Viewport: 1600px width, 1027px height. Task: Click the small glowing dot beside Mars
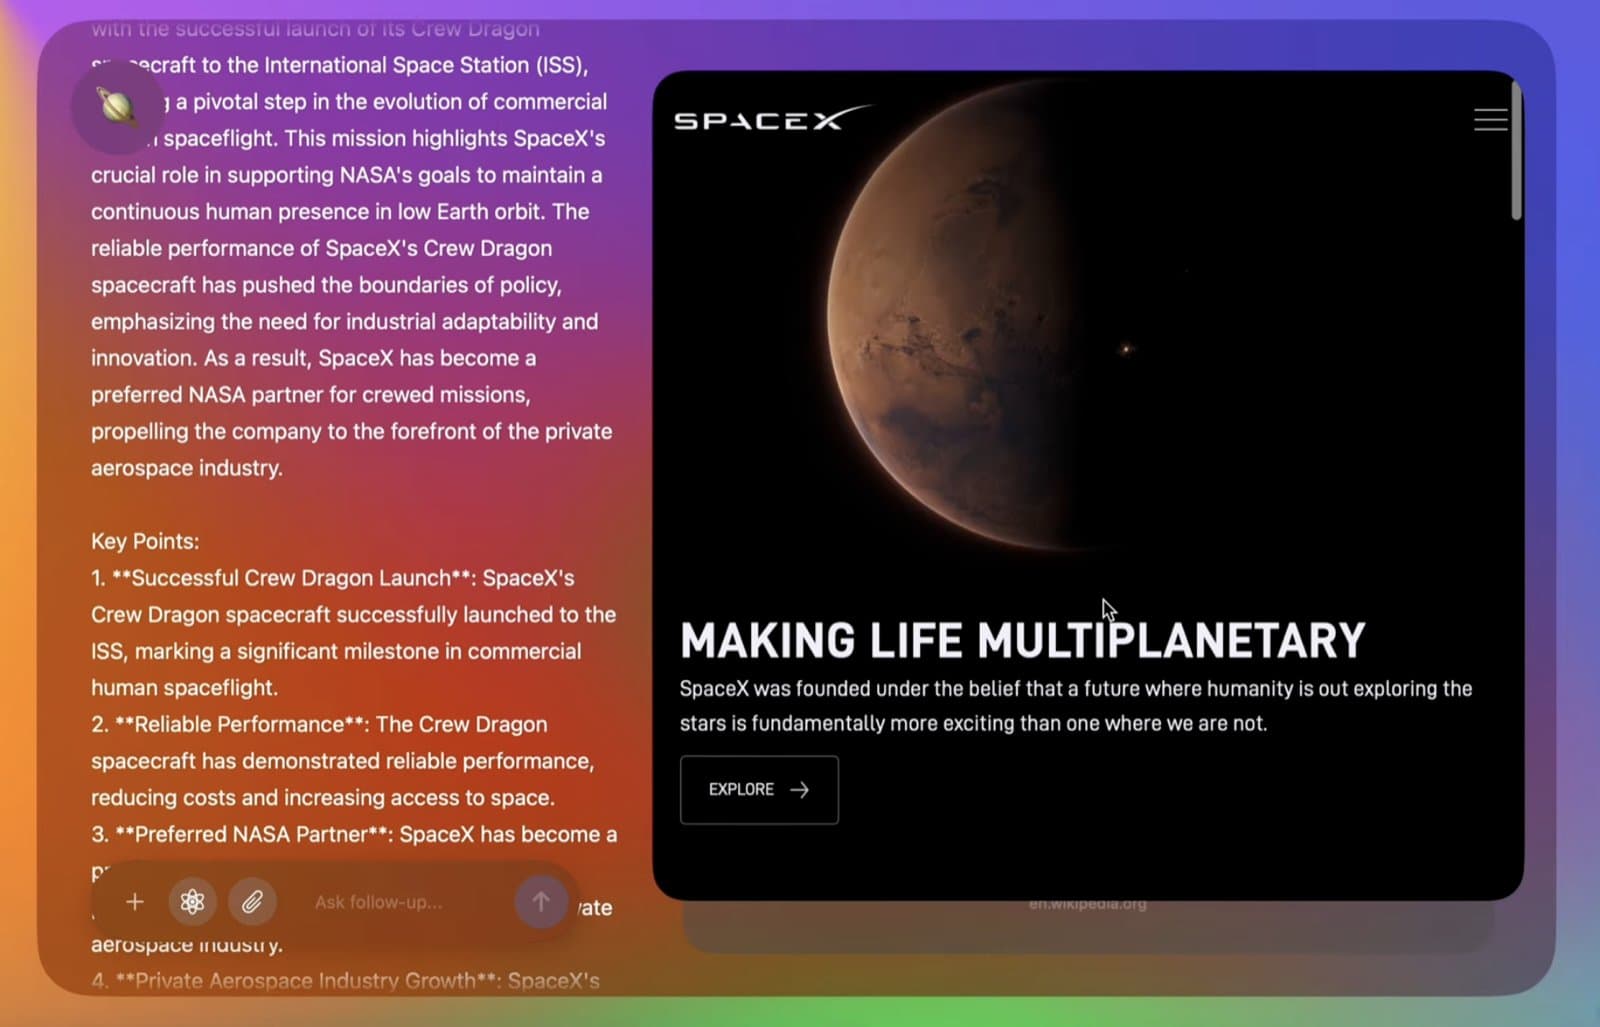1126,349
